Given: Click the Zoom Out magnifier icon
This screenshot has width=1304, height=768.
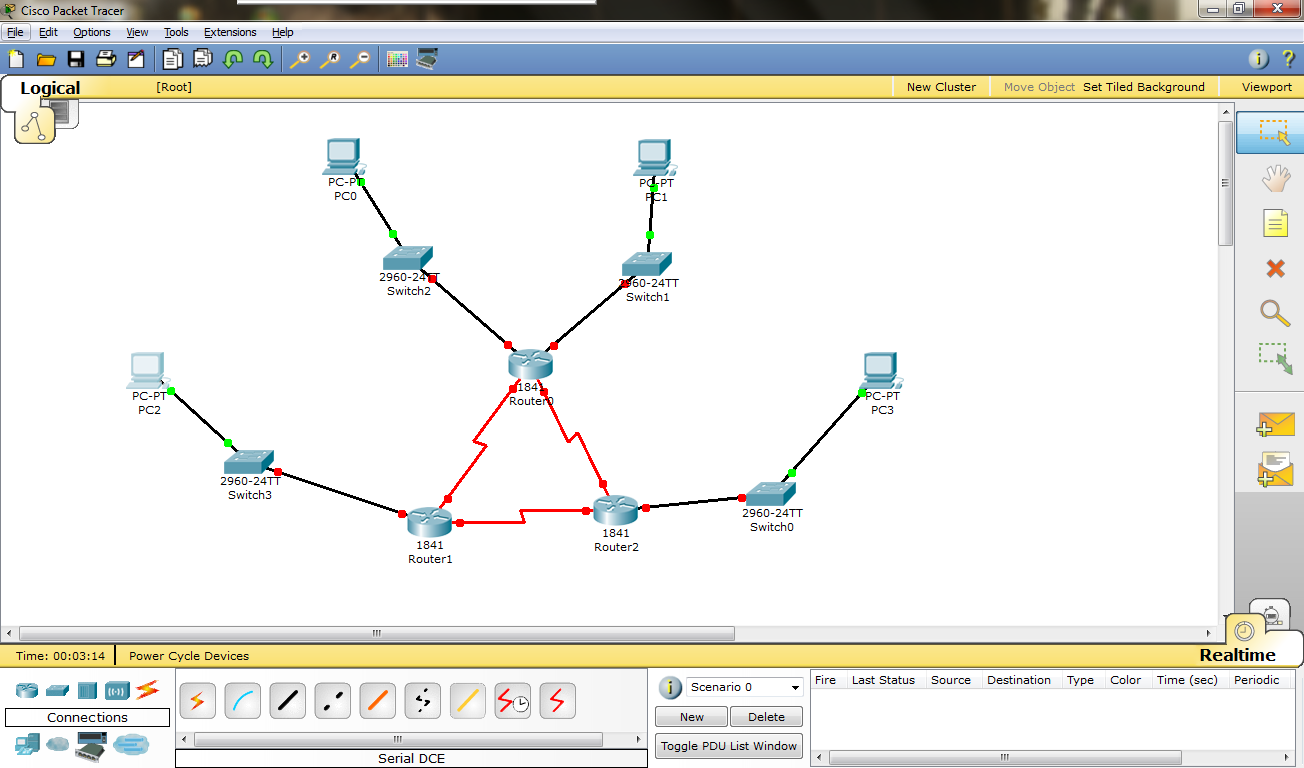Looking at the screenshot, I should [359, 59].
